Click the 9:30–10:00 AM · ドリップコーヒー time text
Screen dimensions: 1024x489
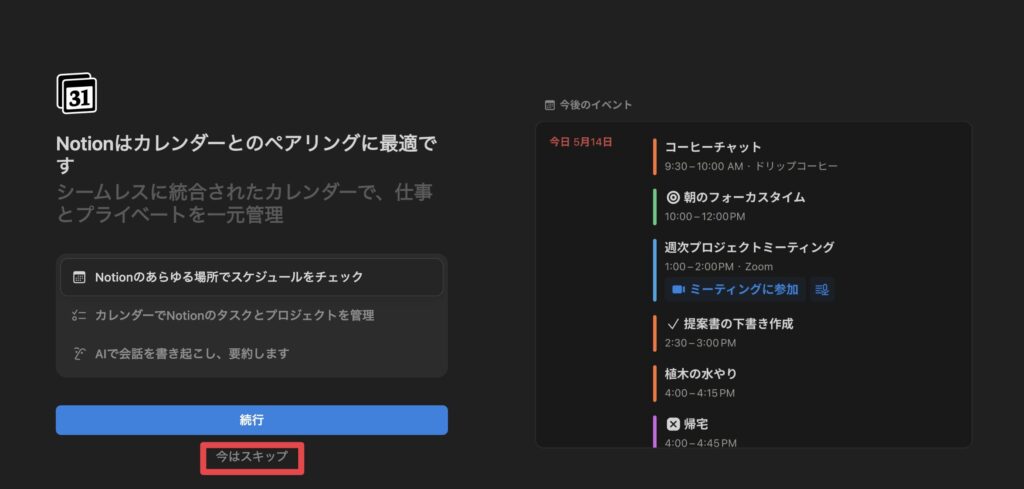pyautogui.click(x=751, y=166)
